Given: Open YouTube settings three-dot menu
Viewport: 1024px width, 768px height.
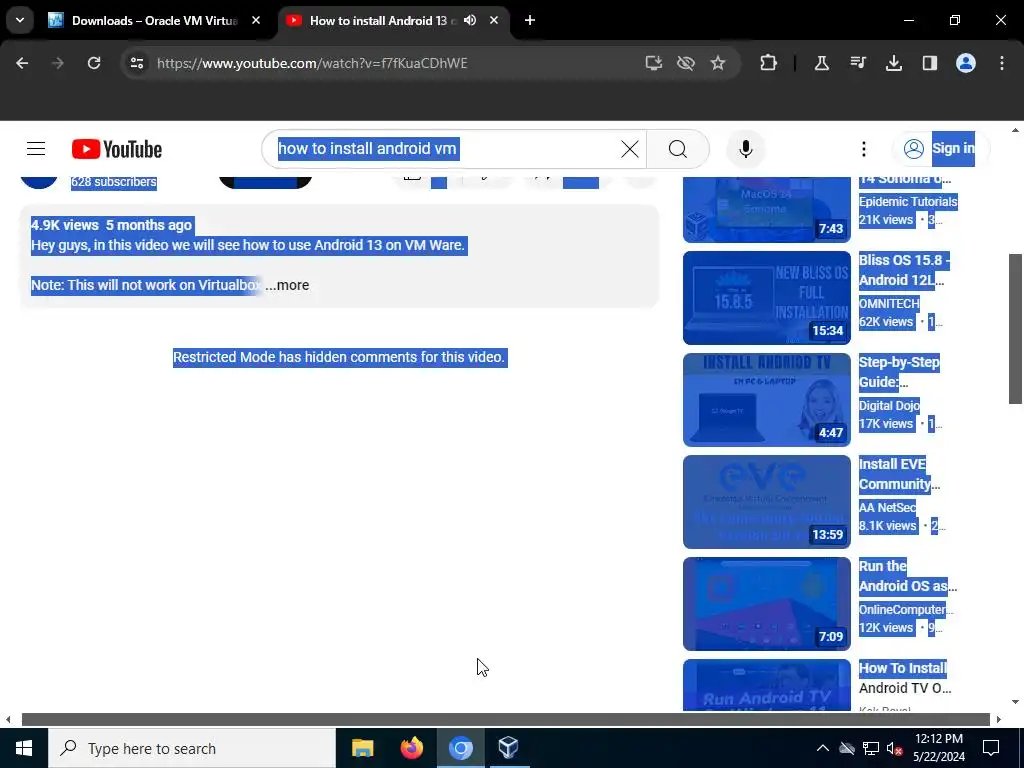Looking at the screenshot, I should (863, 149).
